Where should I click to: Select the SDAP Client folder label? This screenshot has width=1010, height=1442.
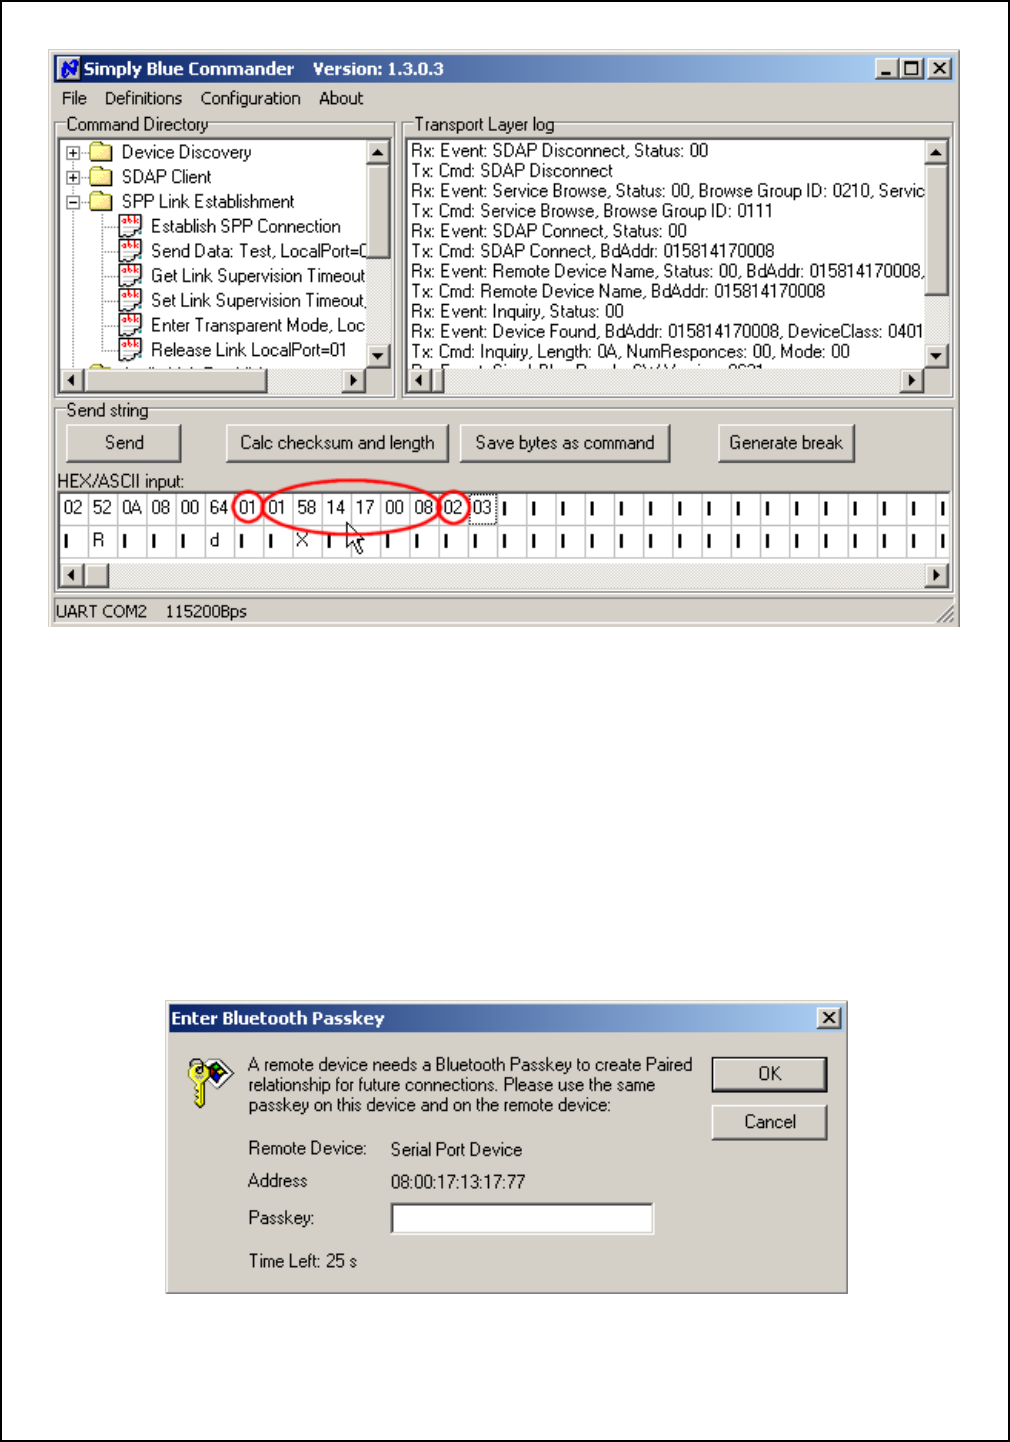click(x=166, y=177)
